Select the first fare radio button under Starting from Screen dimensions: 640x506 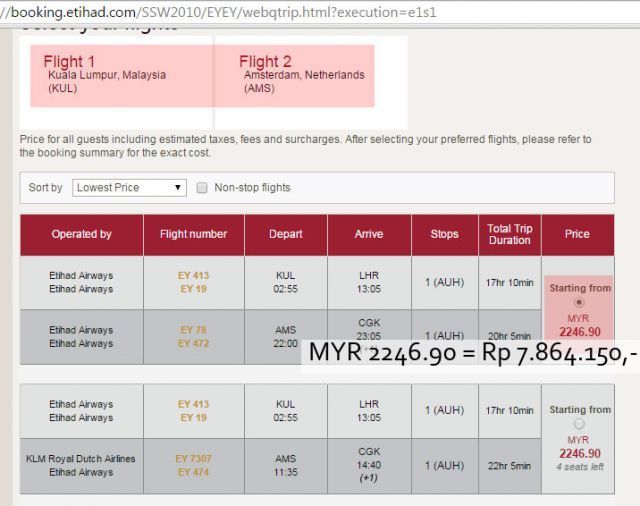579,303
